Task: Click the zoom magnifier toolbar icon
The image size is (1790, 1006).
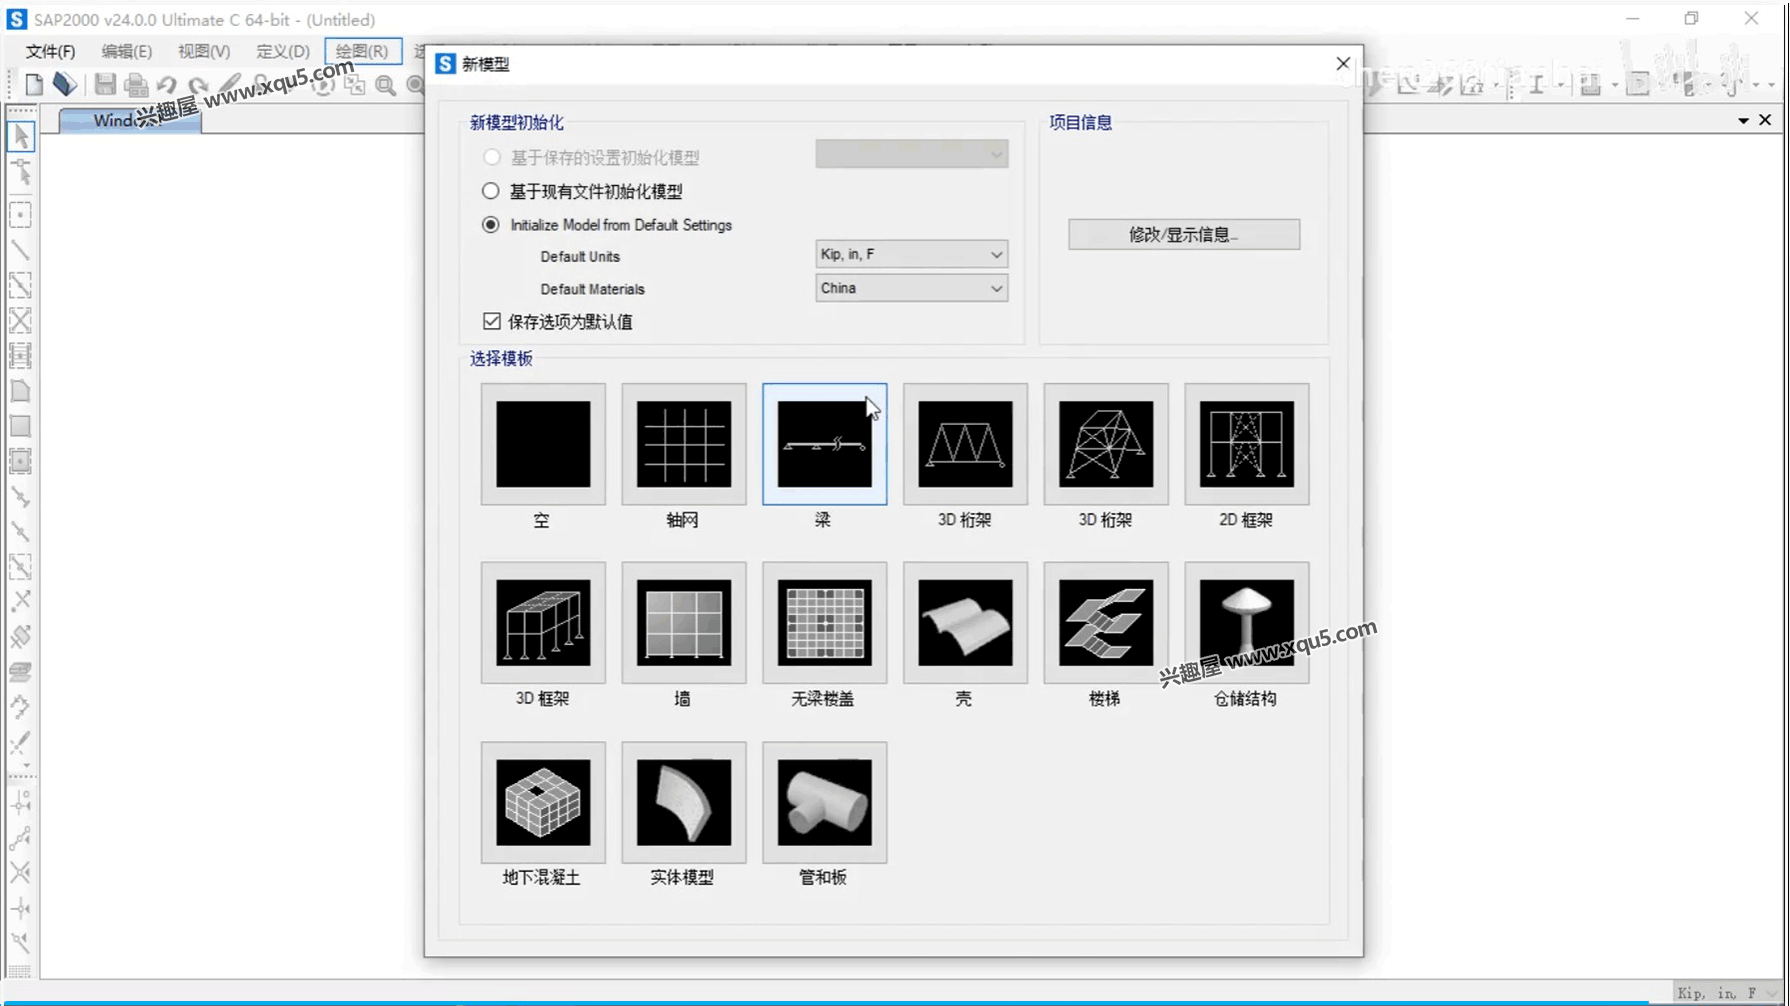Action: (385, 86)
